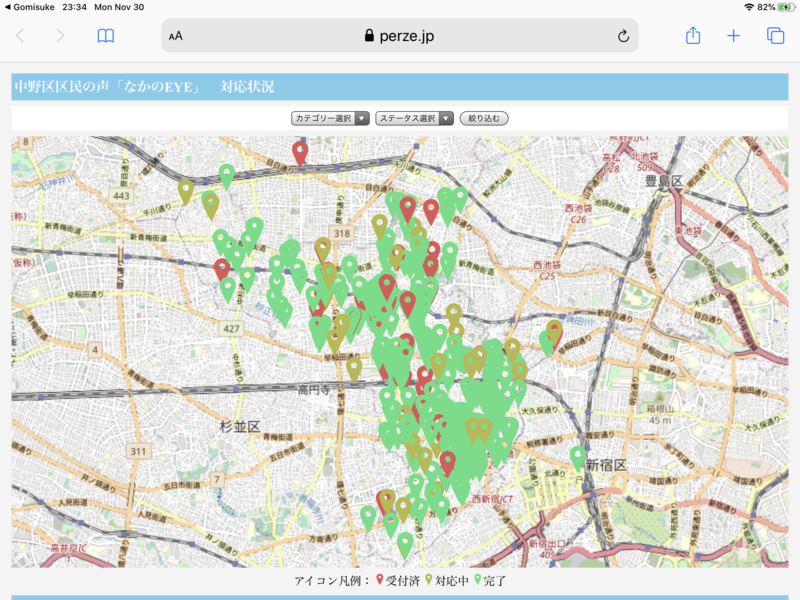Open the AA reader and text size menu

pos(176,36)
